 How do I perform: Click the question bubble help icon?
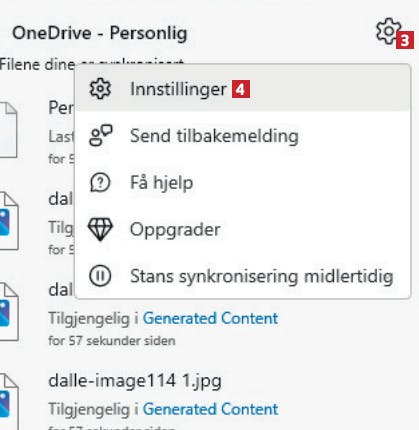(x=100, y=182)
